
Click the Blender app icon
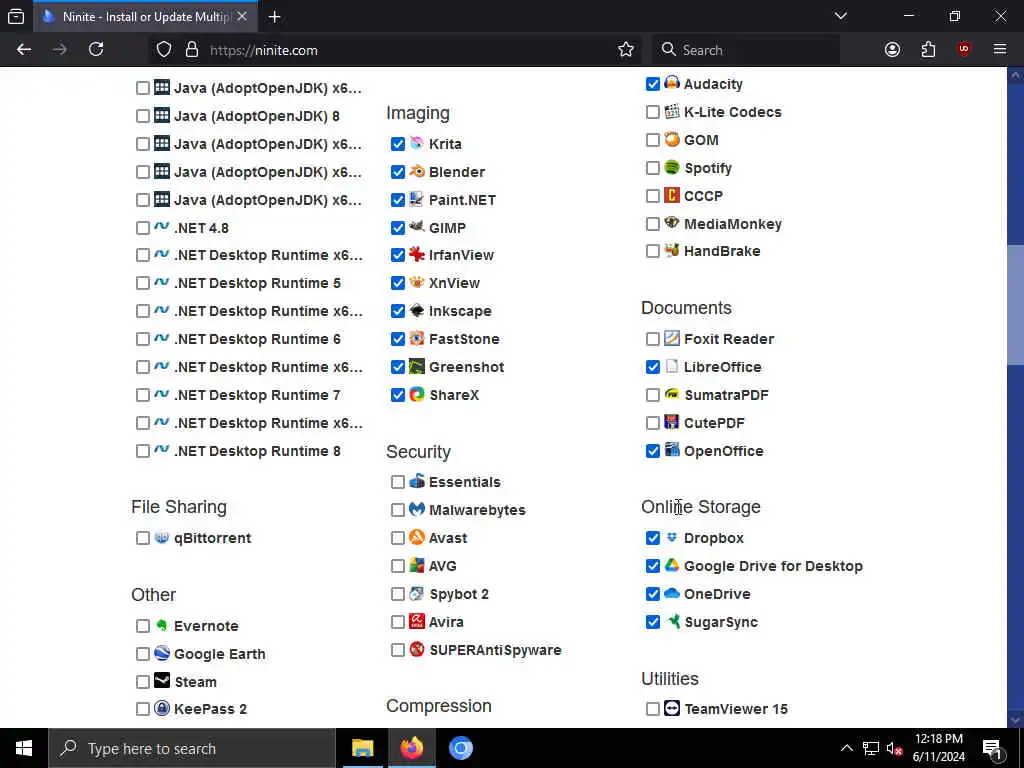coord(417,171)
